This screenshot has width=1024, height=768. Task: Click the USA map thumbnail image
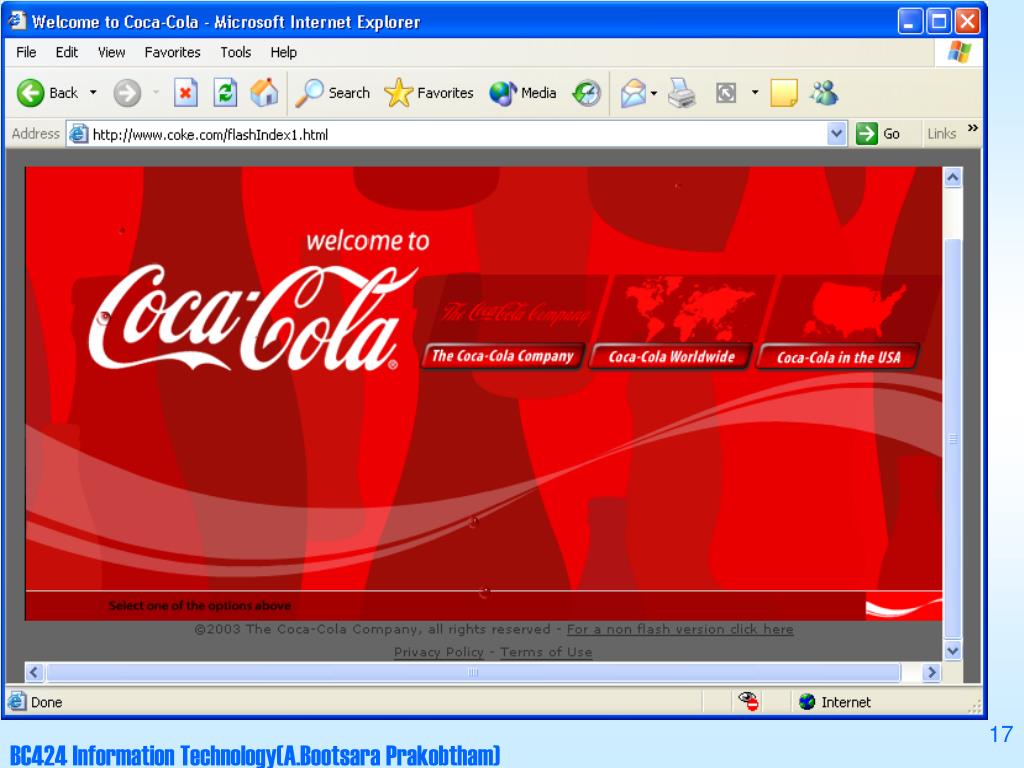tap(856, 309)
